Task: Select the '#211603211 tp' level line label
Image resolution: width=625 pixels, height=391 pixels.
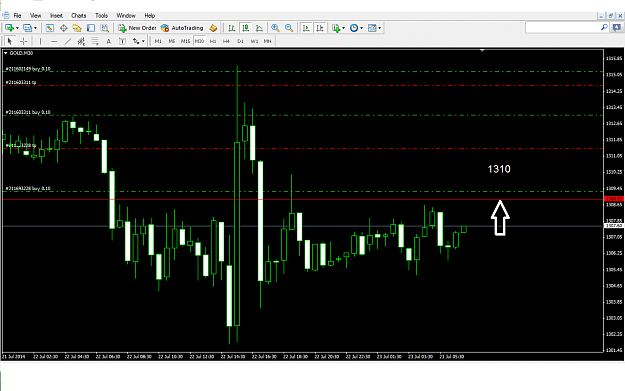Action: point(21,83)
